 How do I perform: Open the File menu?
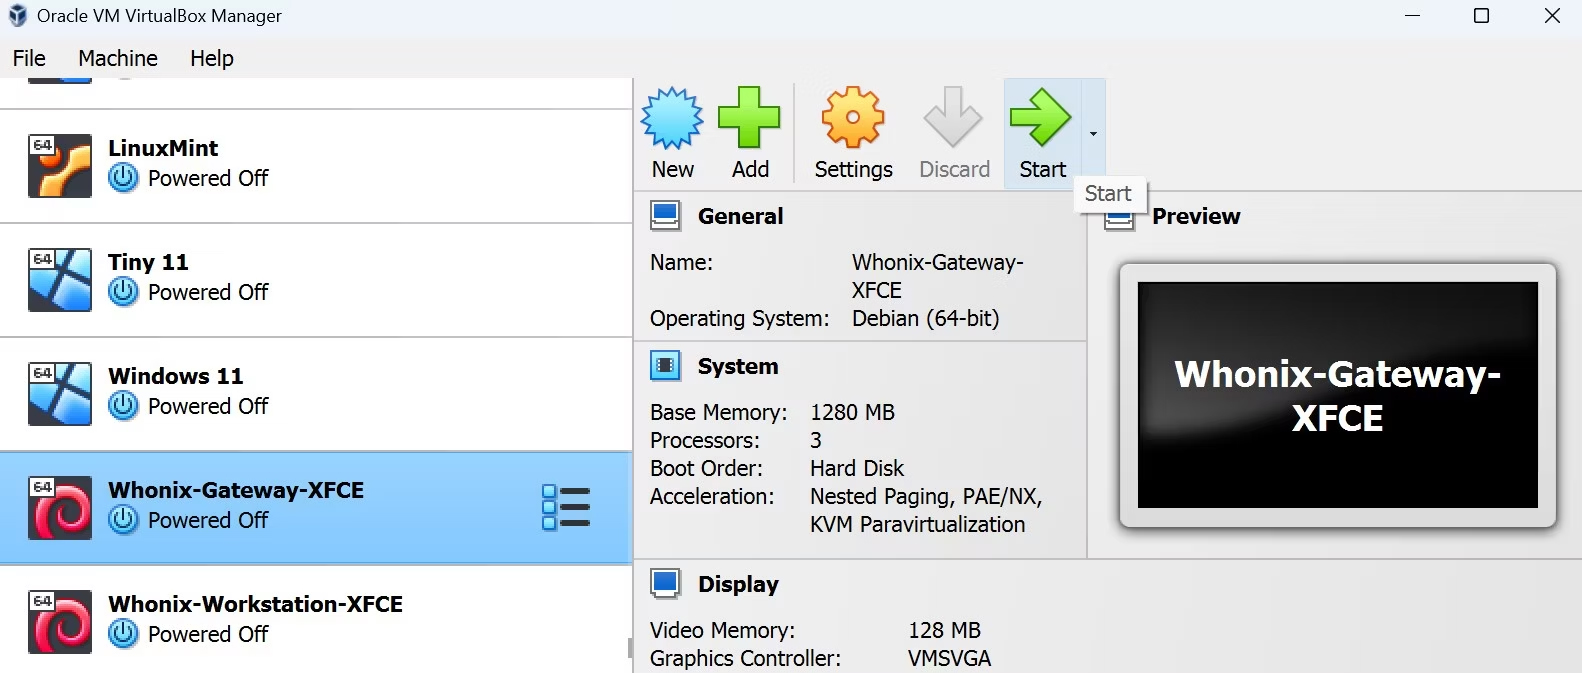click(x=29, y=58)
